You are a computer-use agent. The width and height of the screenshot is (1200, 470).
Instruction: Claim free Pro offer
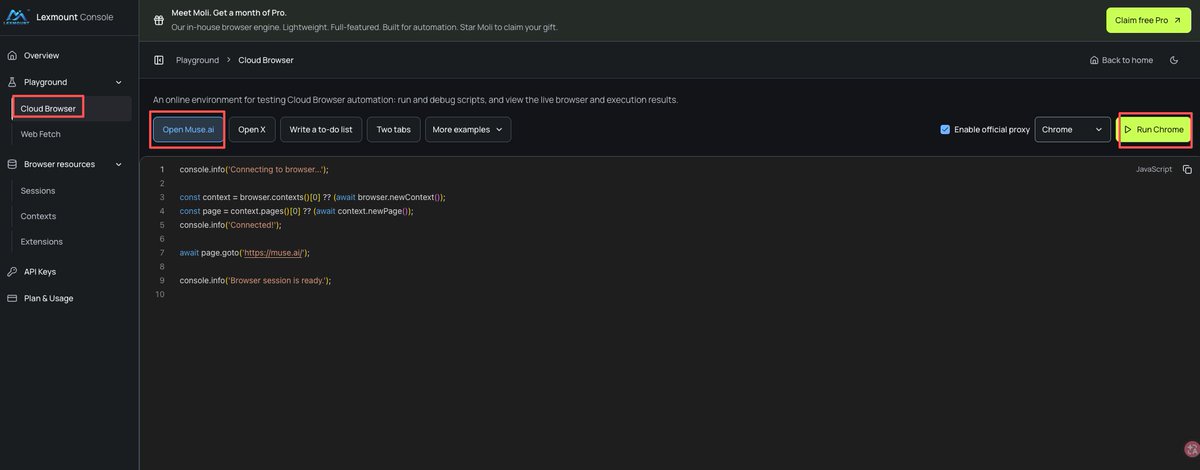coord(1148,20)
